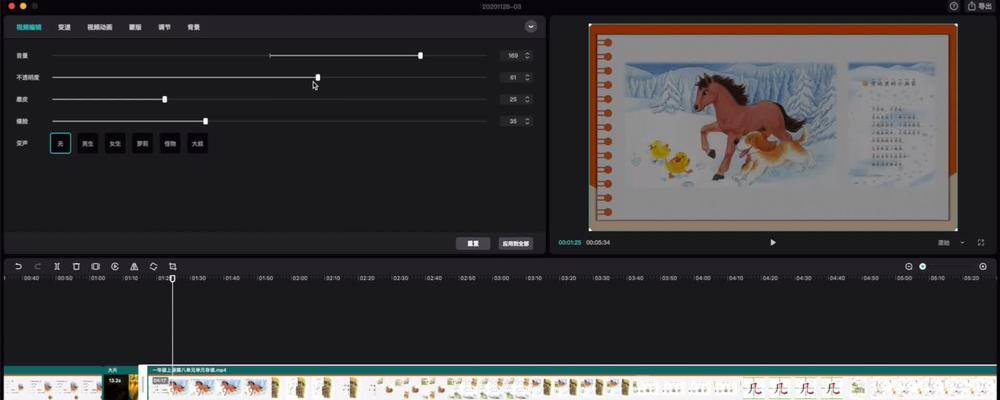Click the total duration 00:05:34 readout
The image size is (1000, 400).
598,242
